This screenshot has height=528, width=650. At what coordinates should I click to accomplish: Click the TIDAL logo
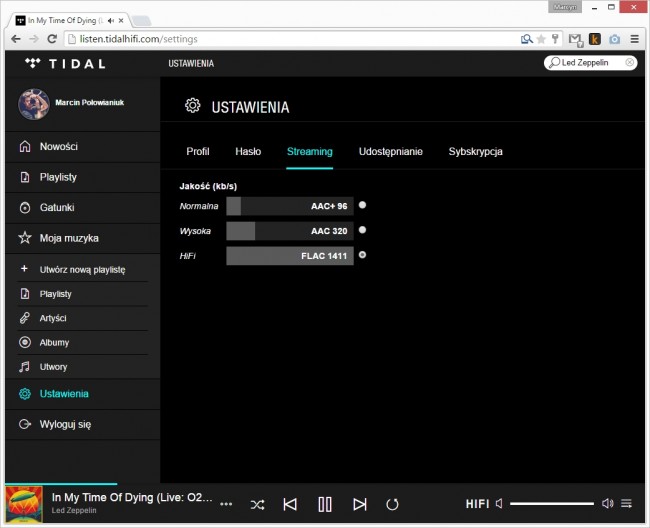65,63
